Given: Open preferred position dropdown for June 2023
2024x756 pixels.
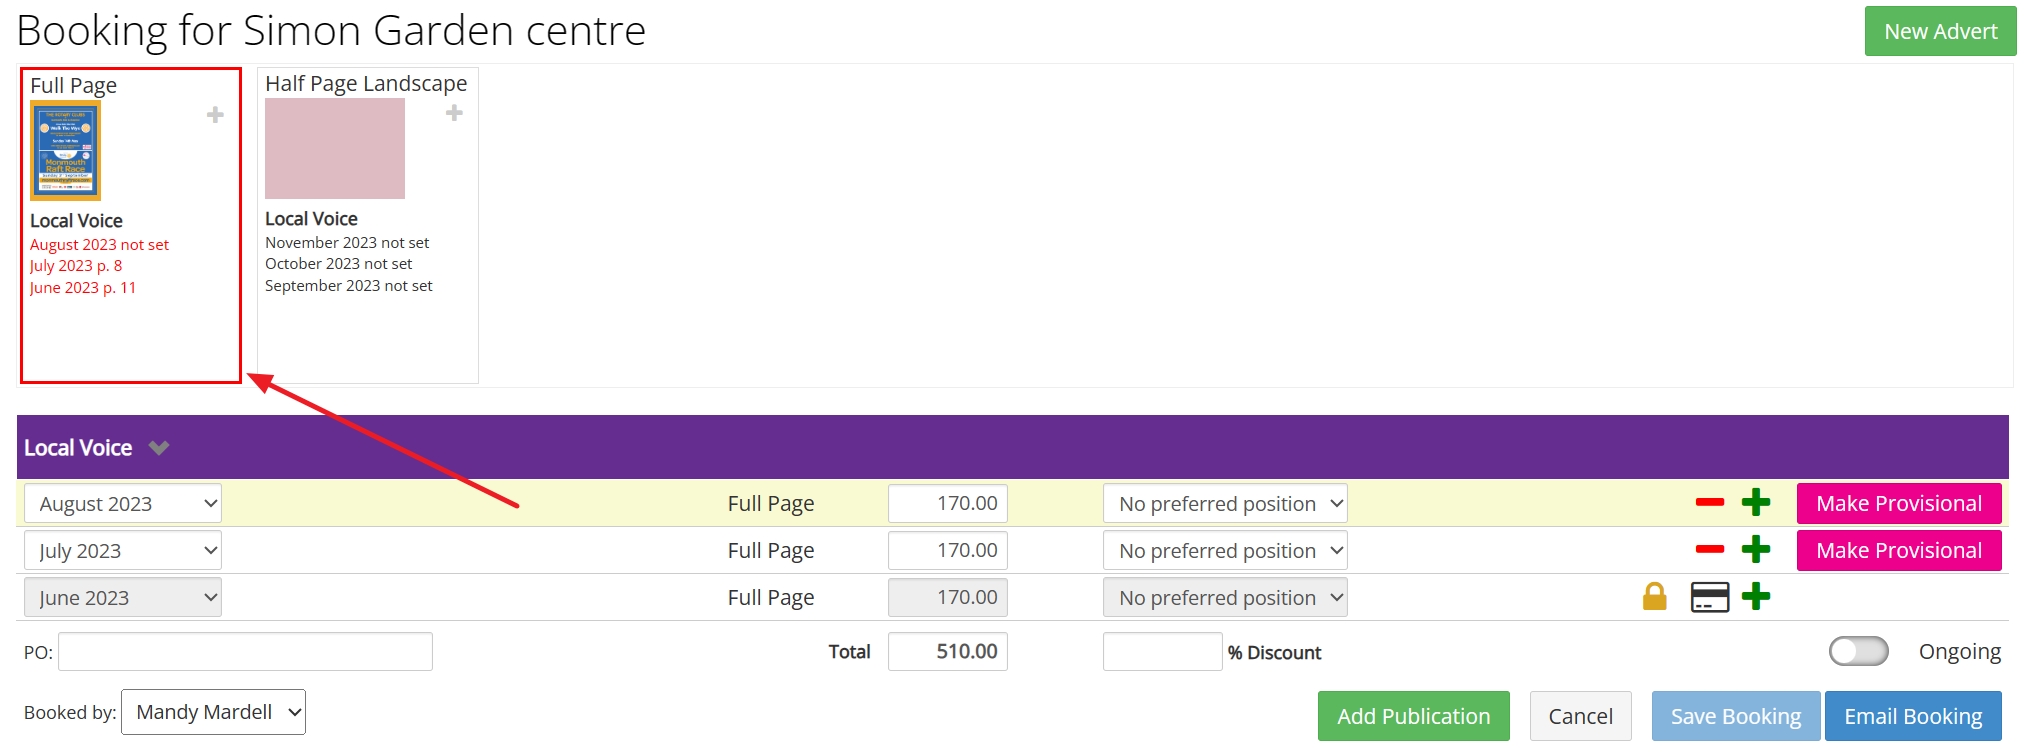Looking at the screenshot, I should click(x=1225, y=597).
